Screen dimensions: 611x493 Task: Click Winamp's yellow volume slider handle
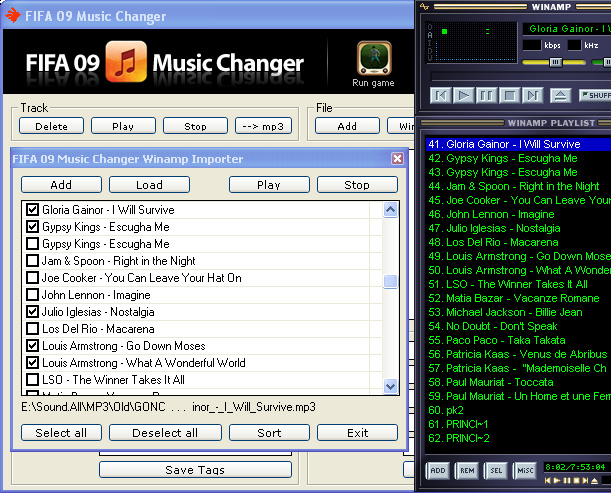pyautogui.click(x=556, y=62)
